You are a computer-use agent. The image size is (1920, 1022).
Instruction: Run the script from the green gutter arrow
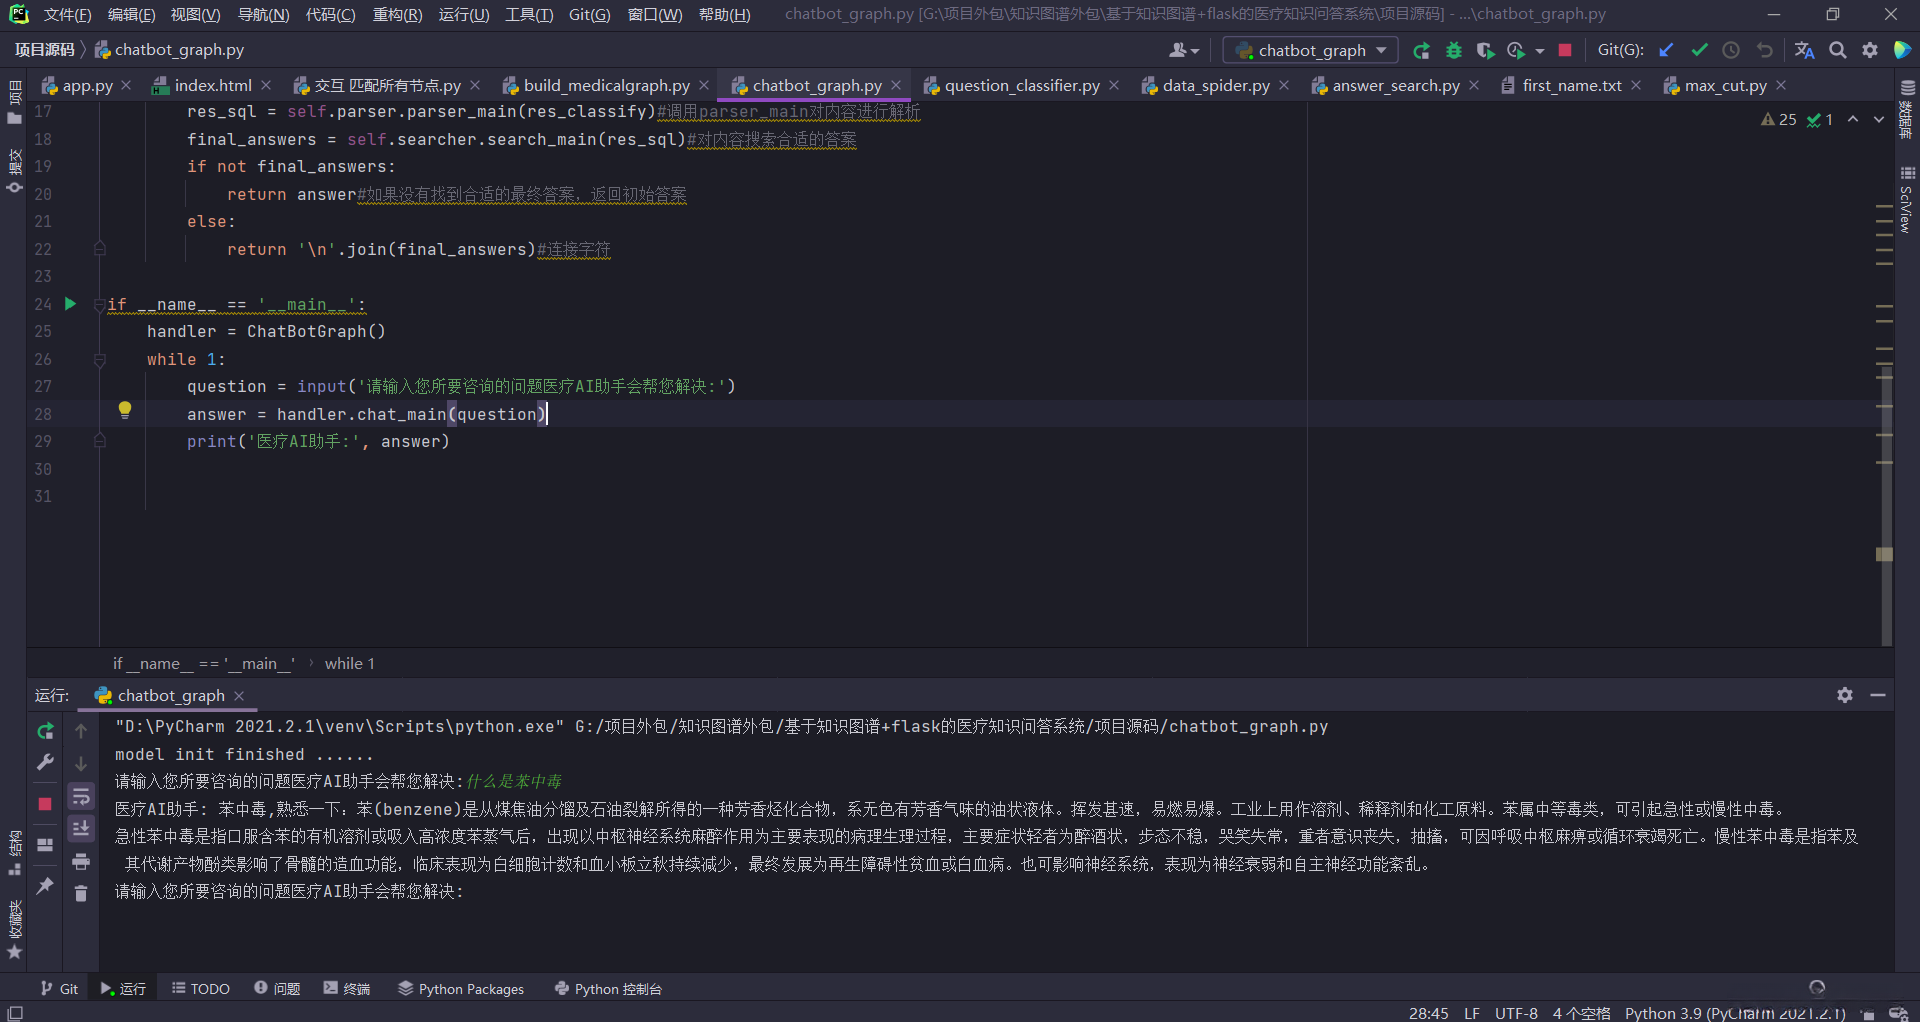69,304
